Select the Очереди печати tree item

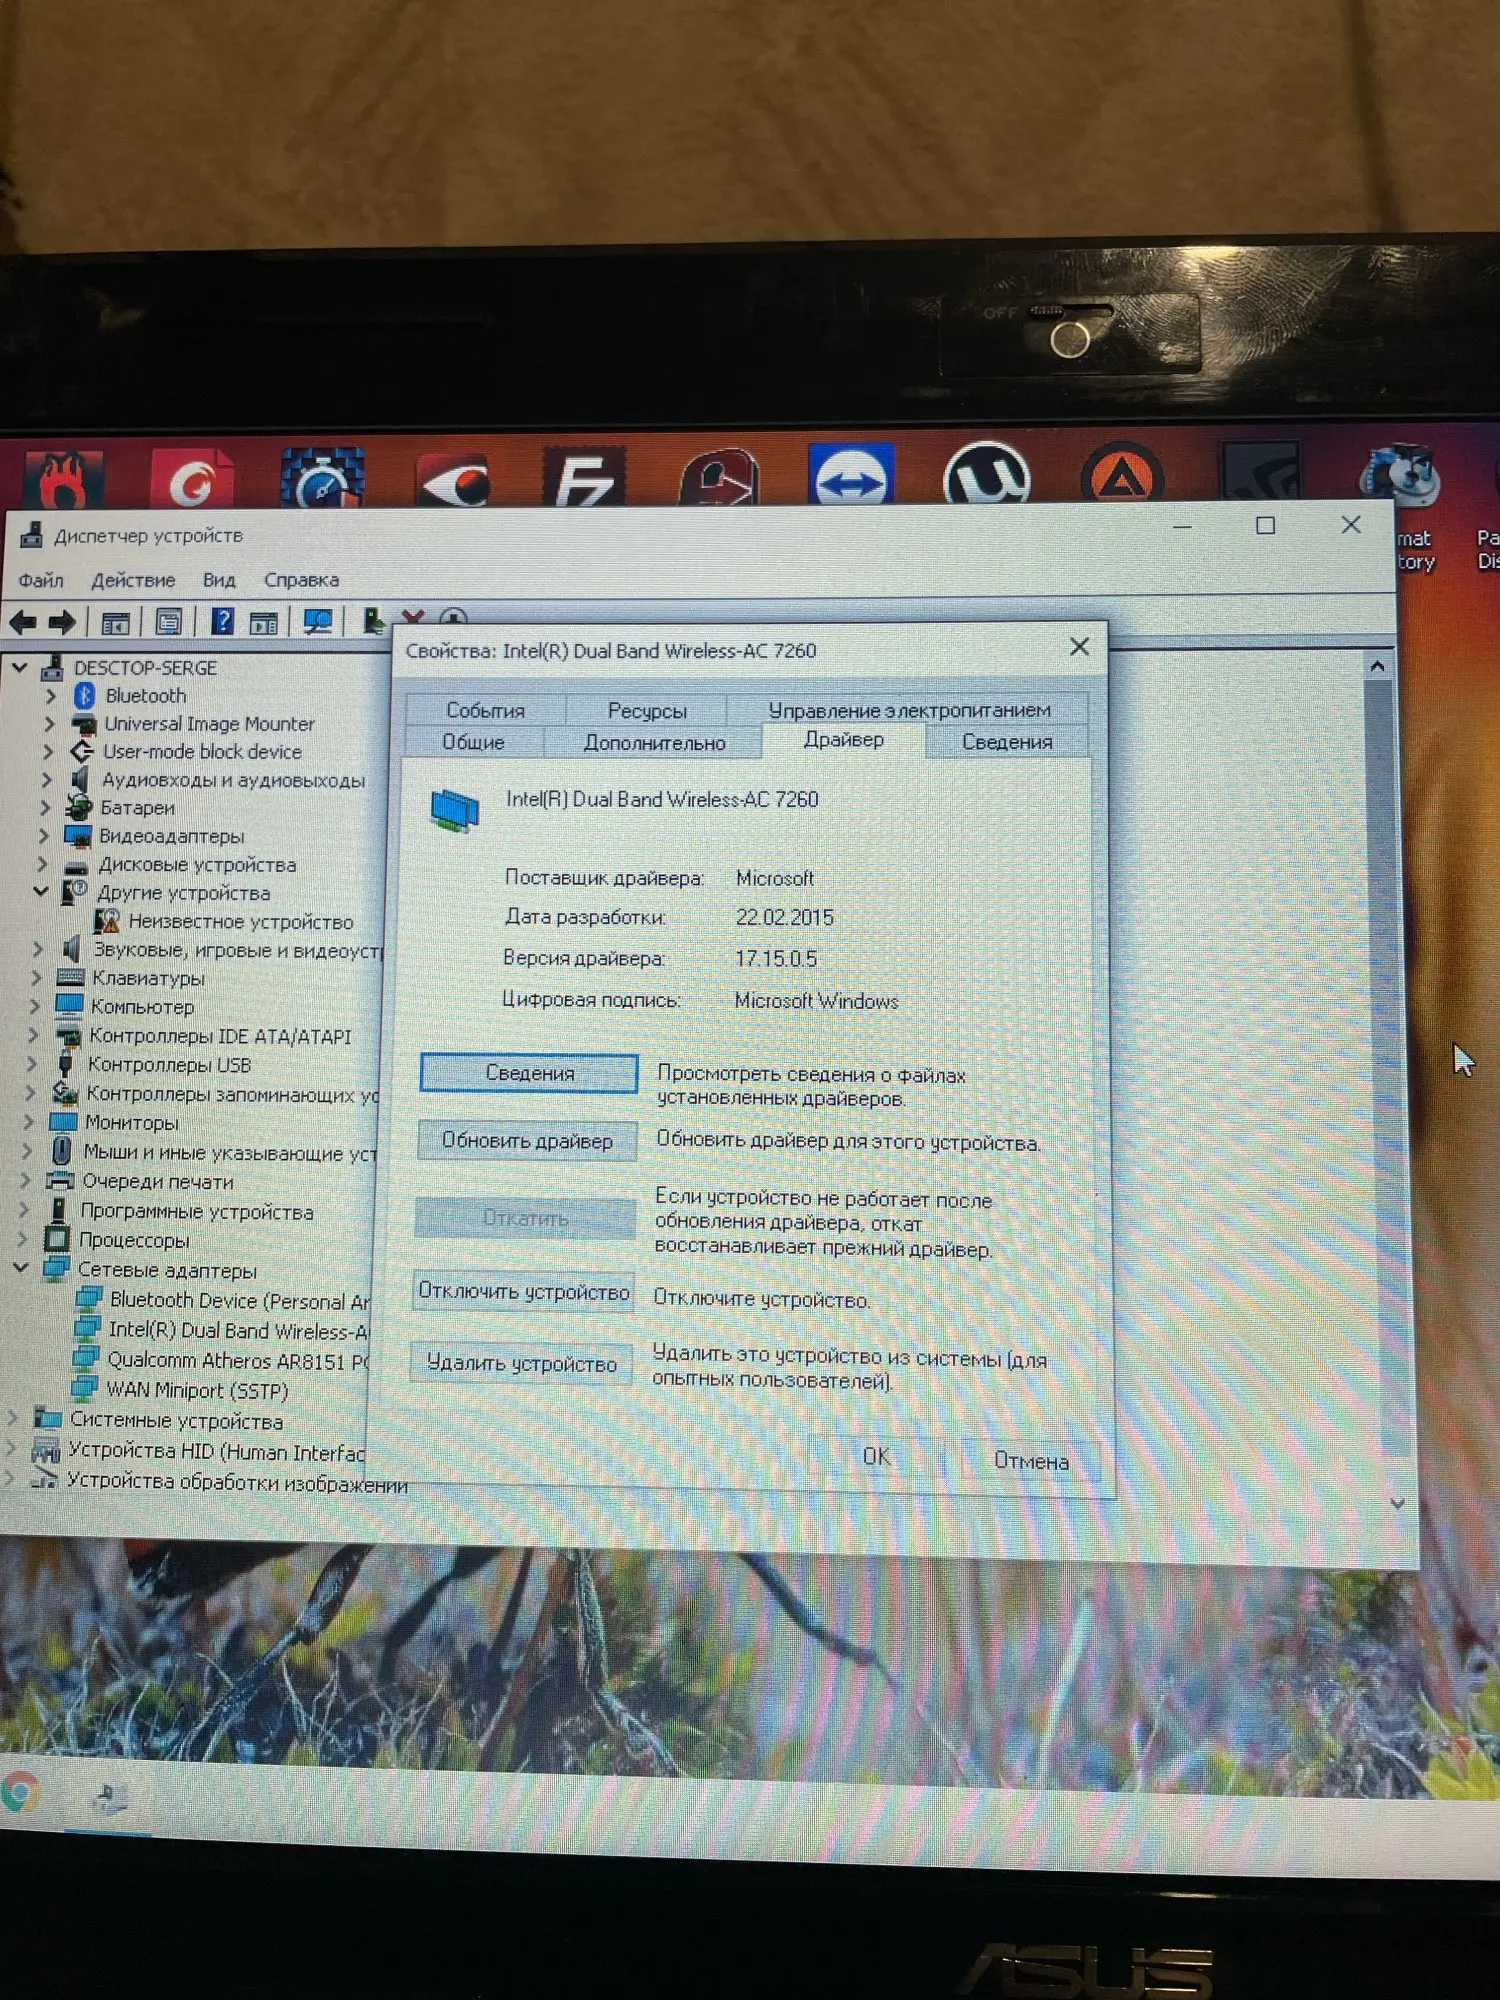[157, 1181]
